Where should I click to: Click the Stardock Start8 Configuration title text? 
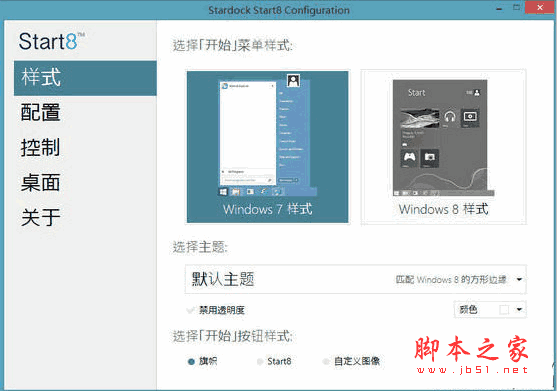point(279,10)
